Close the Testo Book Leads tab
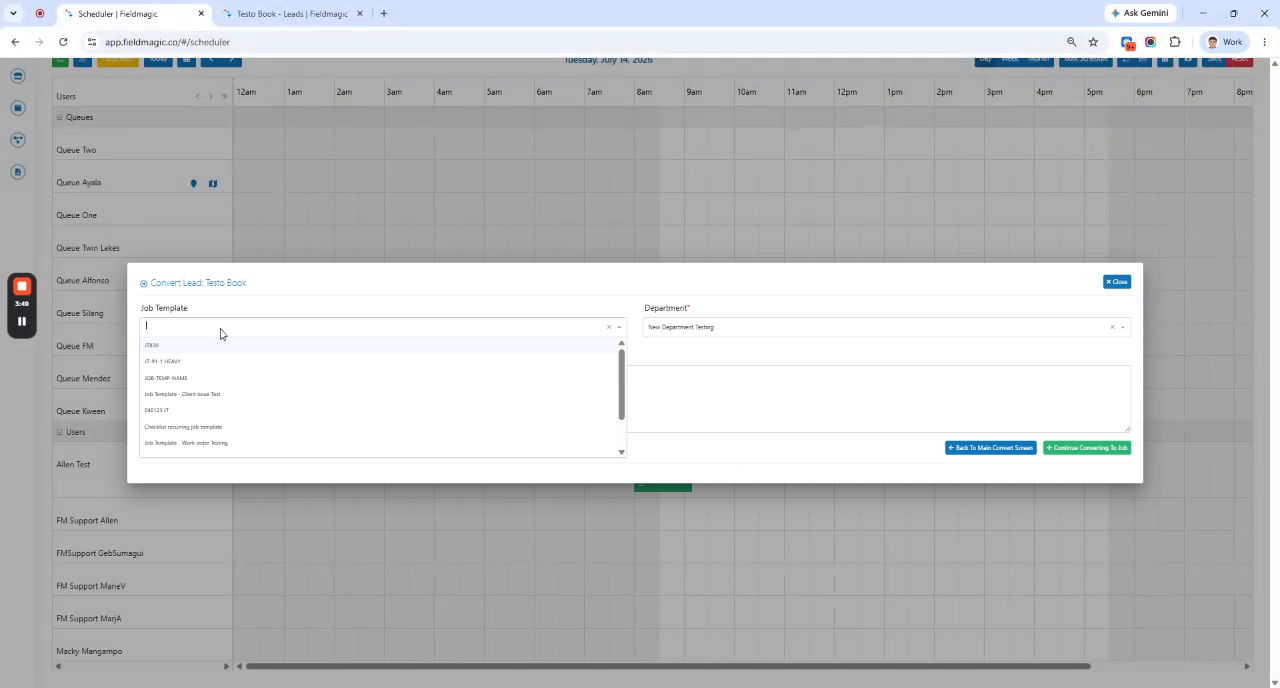 [x=360, y=14]
